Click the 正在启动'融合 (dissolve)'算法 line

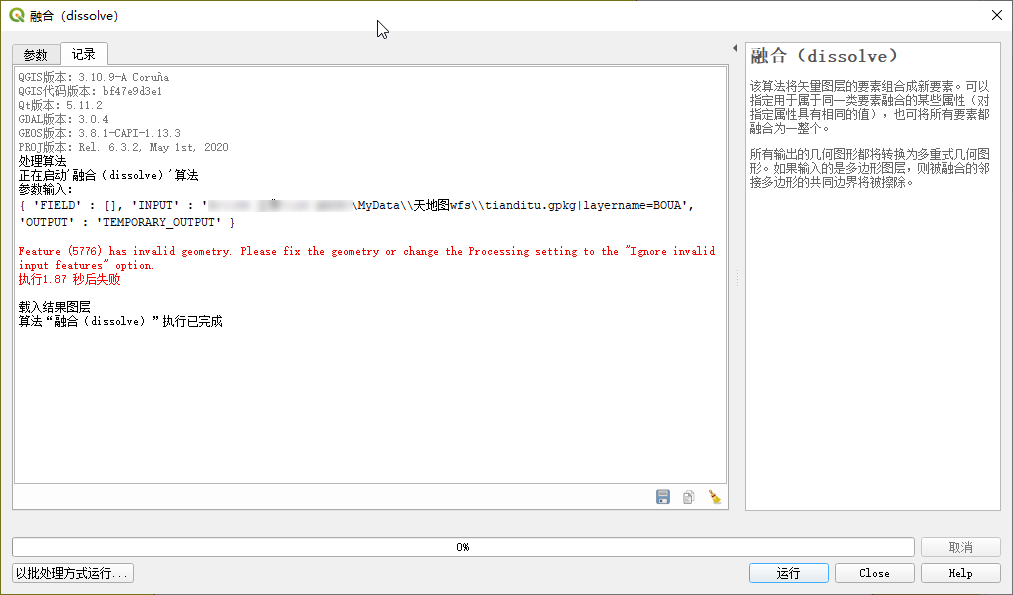click(109, 175)
